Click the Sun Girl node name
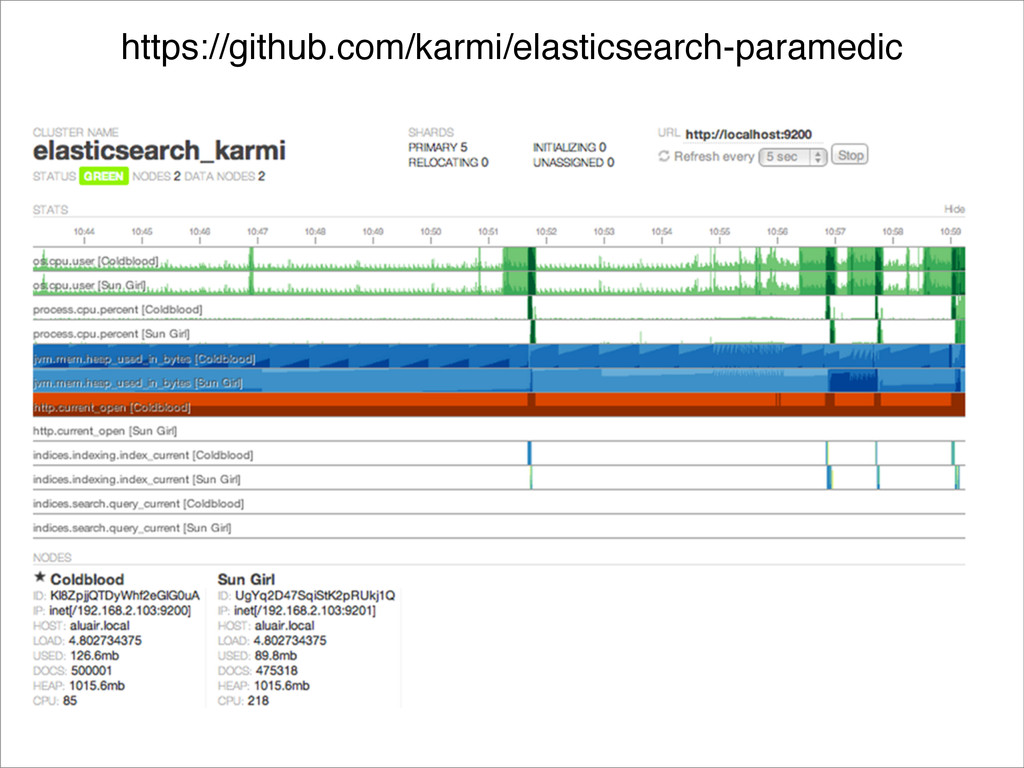 point(246,579)
